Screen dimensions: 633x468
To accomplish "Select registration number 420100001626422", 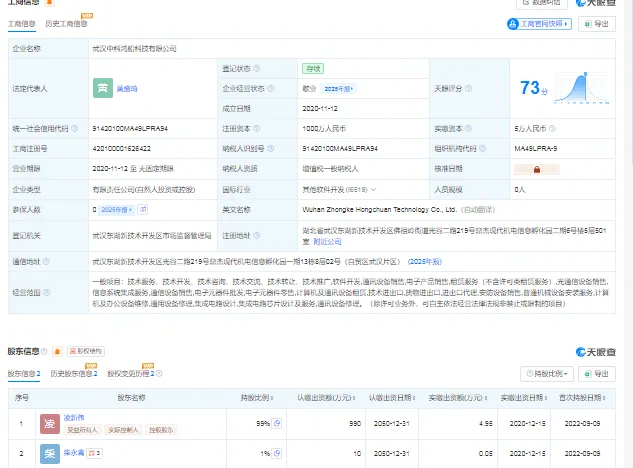I will pos(122,149).
